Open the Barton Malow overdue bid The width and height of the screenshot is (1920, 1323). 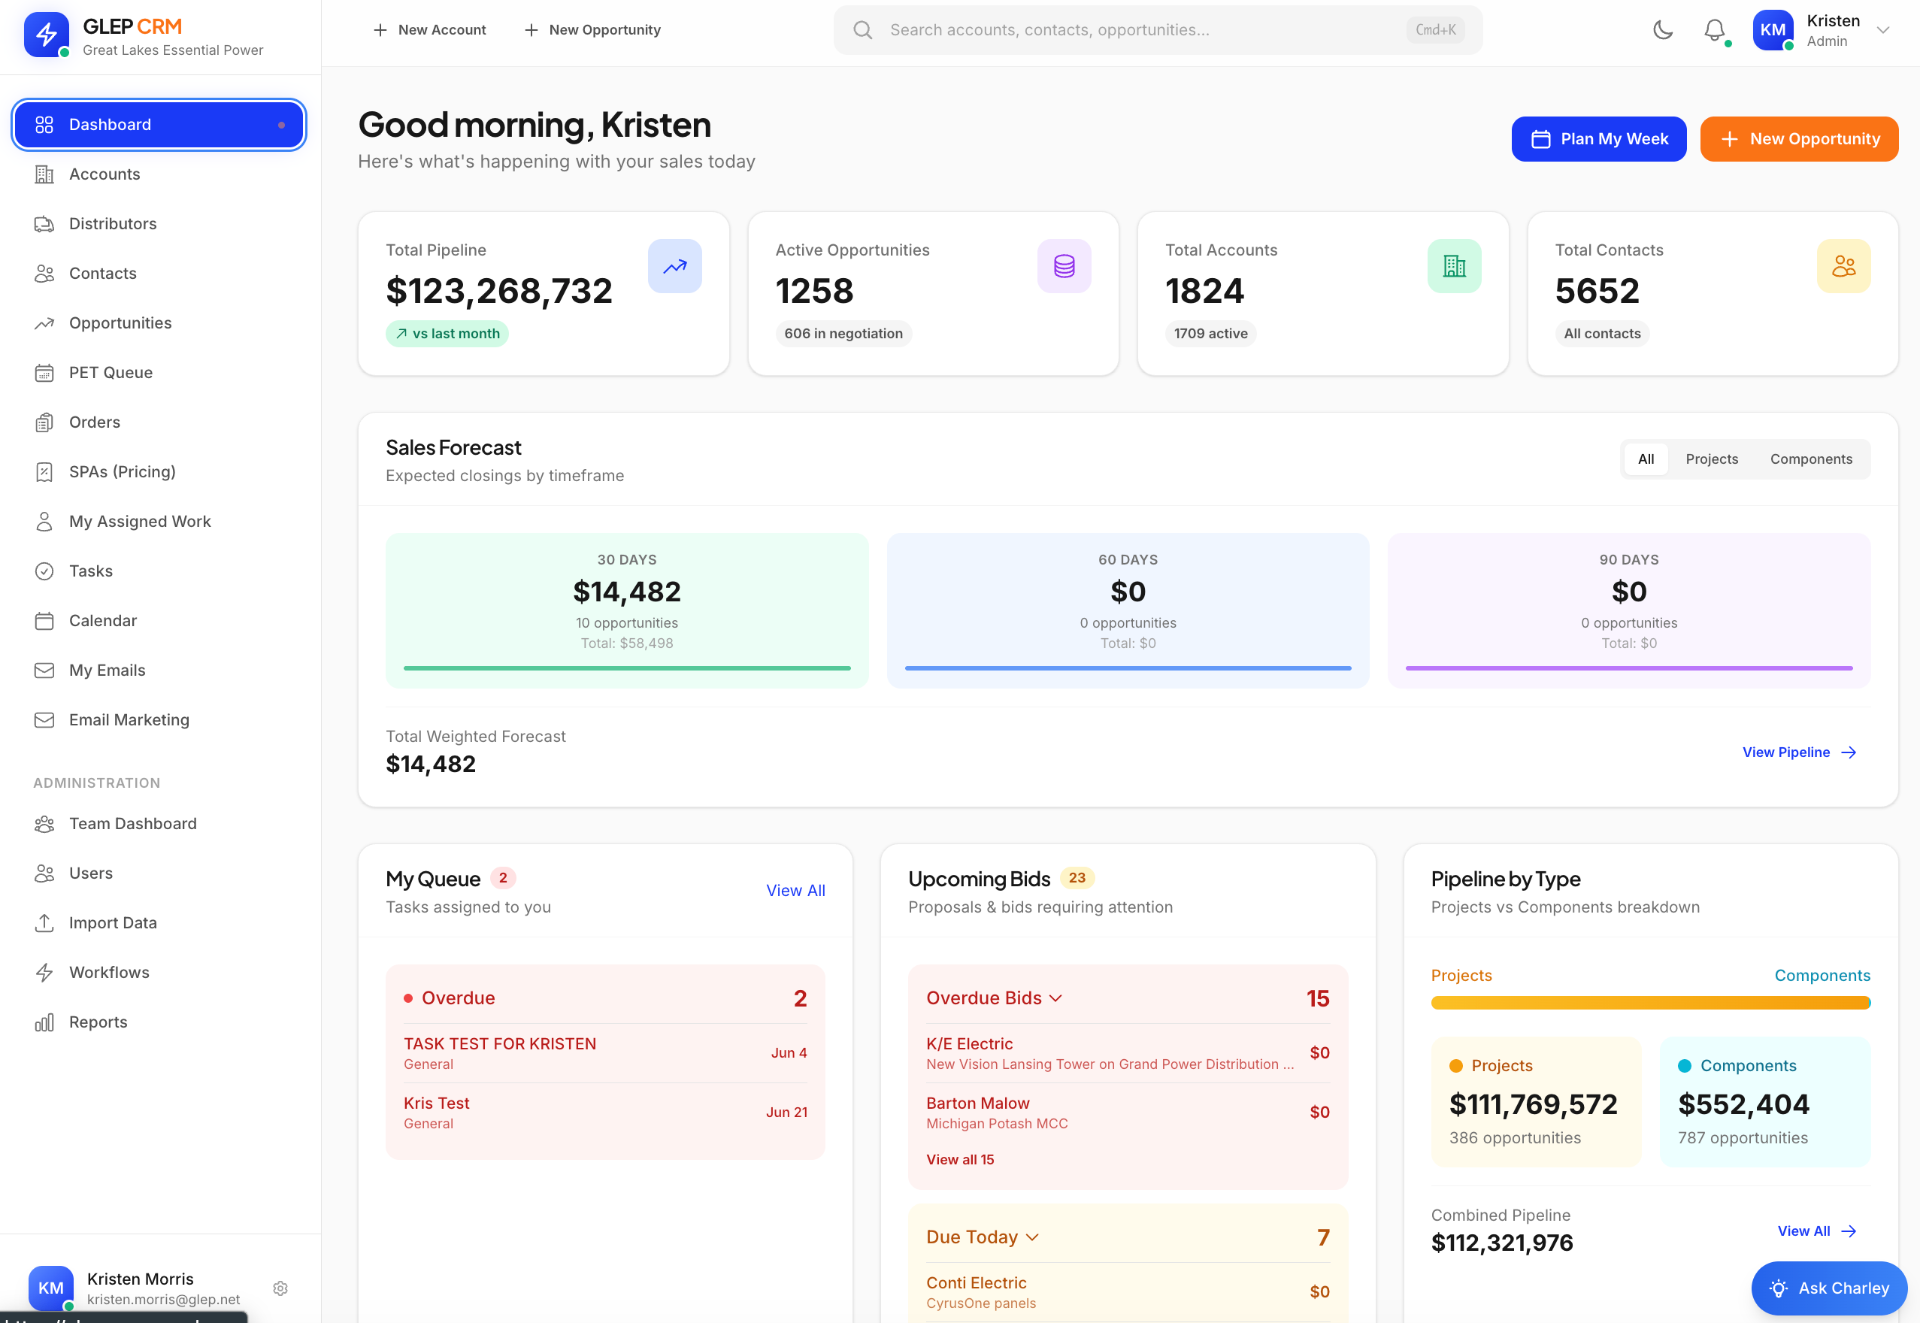pyautogui.click(x=1128, y=1112)
